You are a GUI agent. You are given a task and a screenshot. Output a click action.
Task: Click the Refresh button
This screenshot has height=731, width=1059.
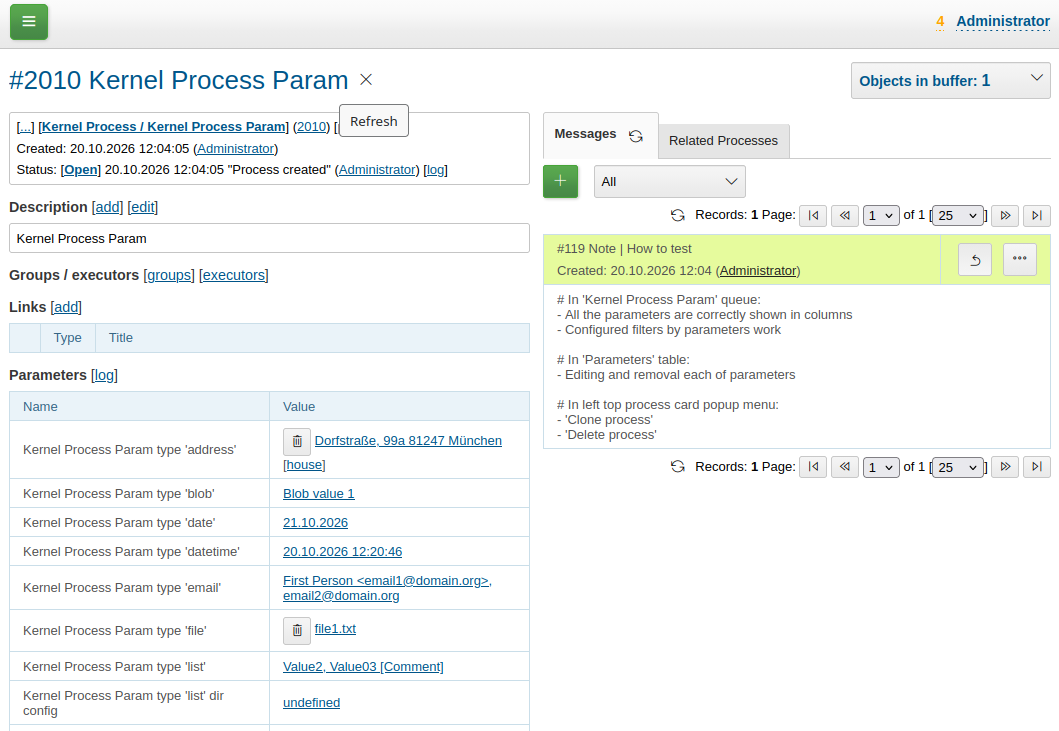click(373, 121)
